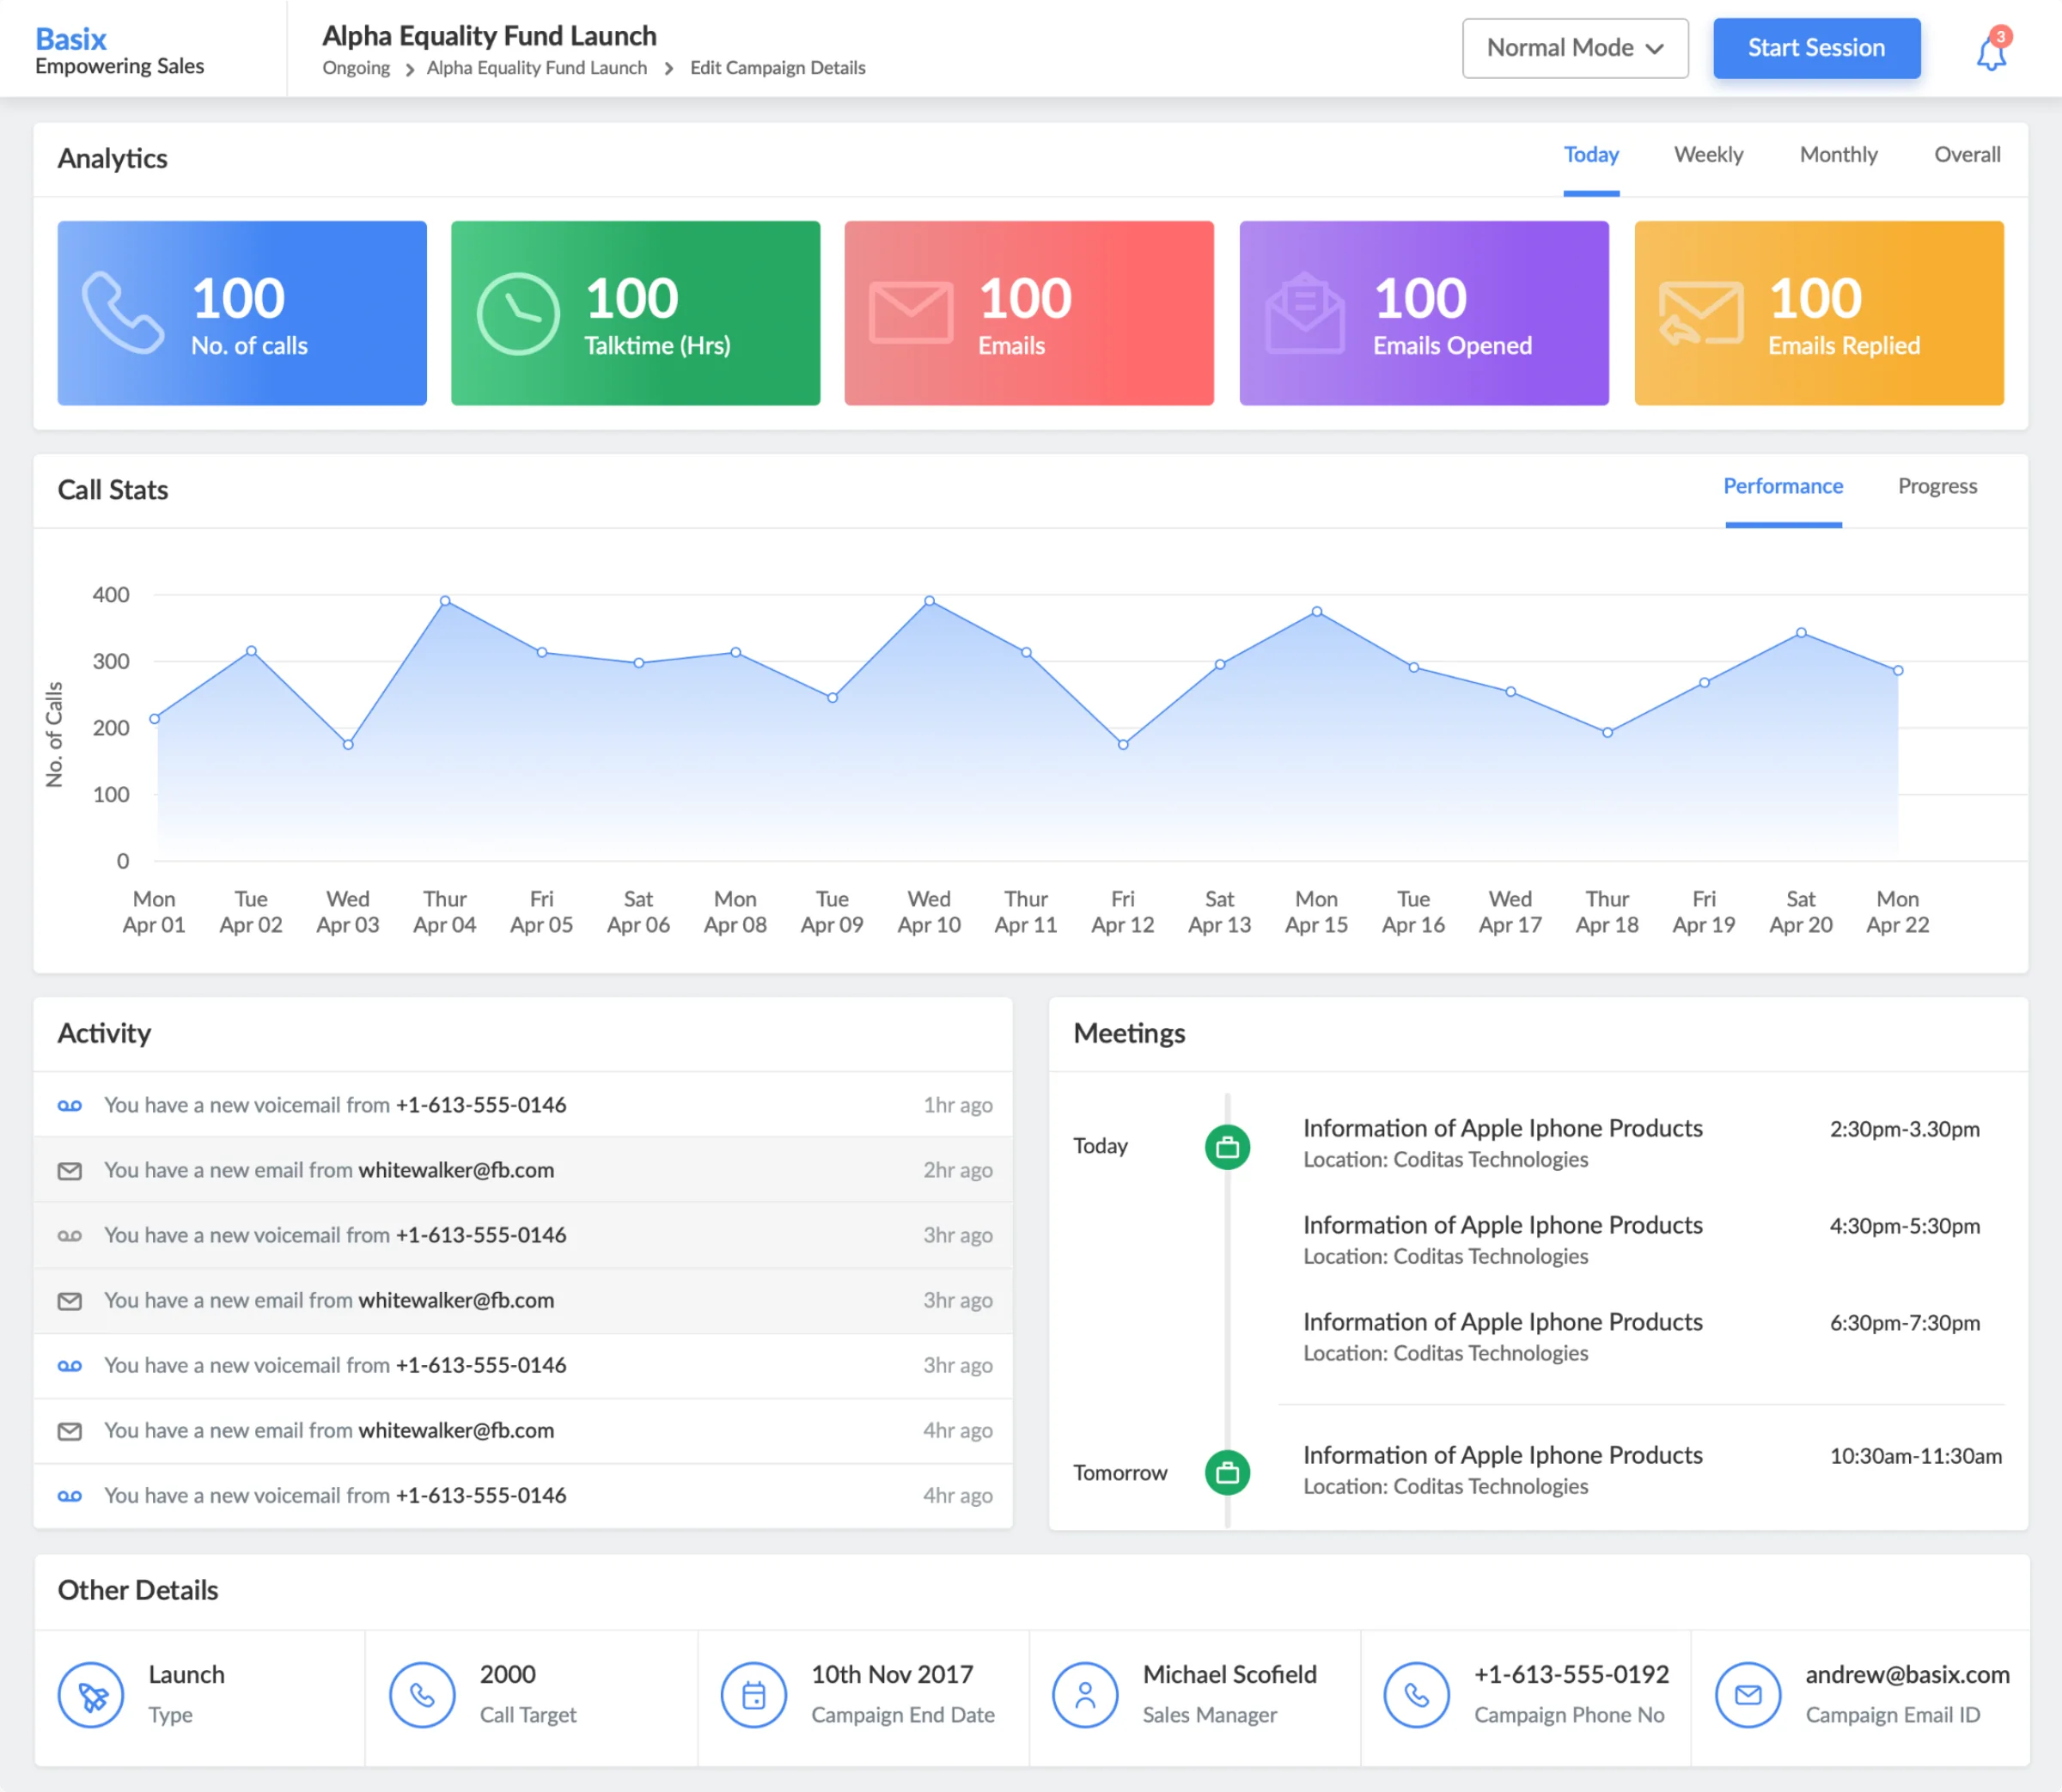
Task: Click email activity row marked 4hr ago
Action: 523,1431
